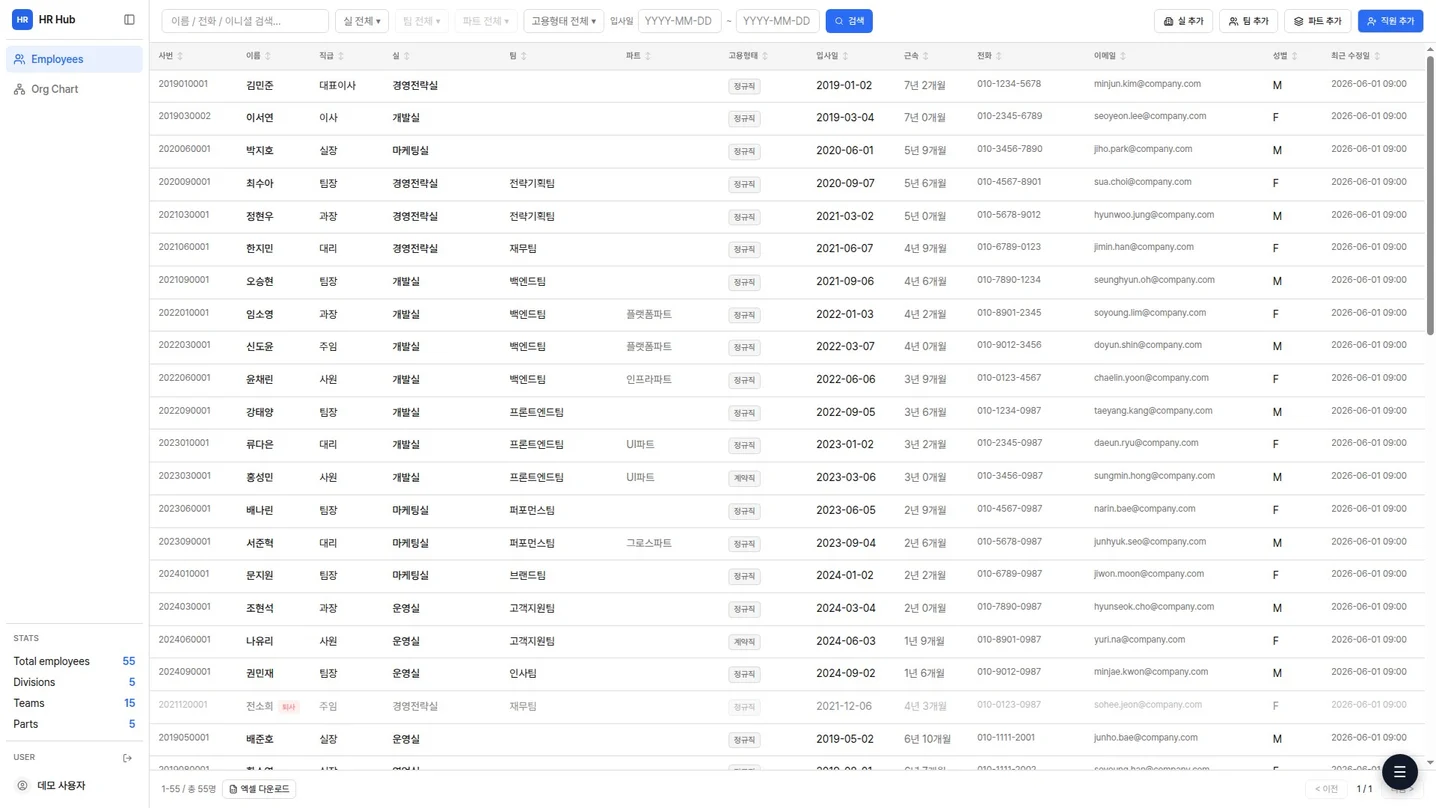The height and width of the screenshot is (808, 1436).
Task: Sort table by 전화 column
Action: tap(989, 56)
